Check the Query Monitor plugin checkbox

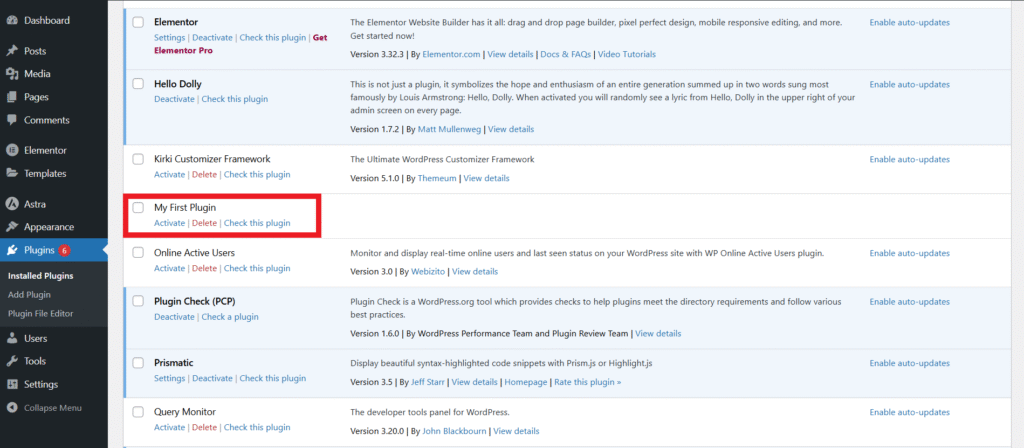(x=138, y=412)
